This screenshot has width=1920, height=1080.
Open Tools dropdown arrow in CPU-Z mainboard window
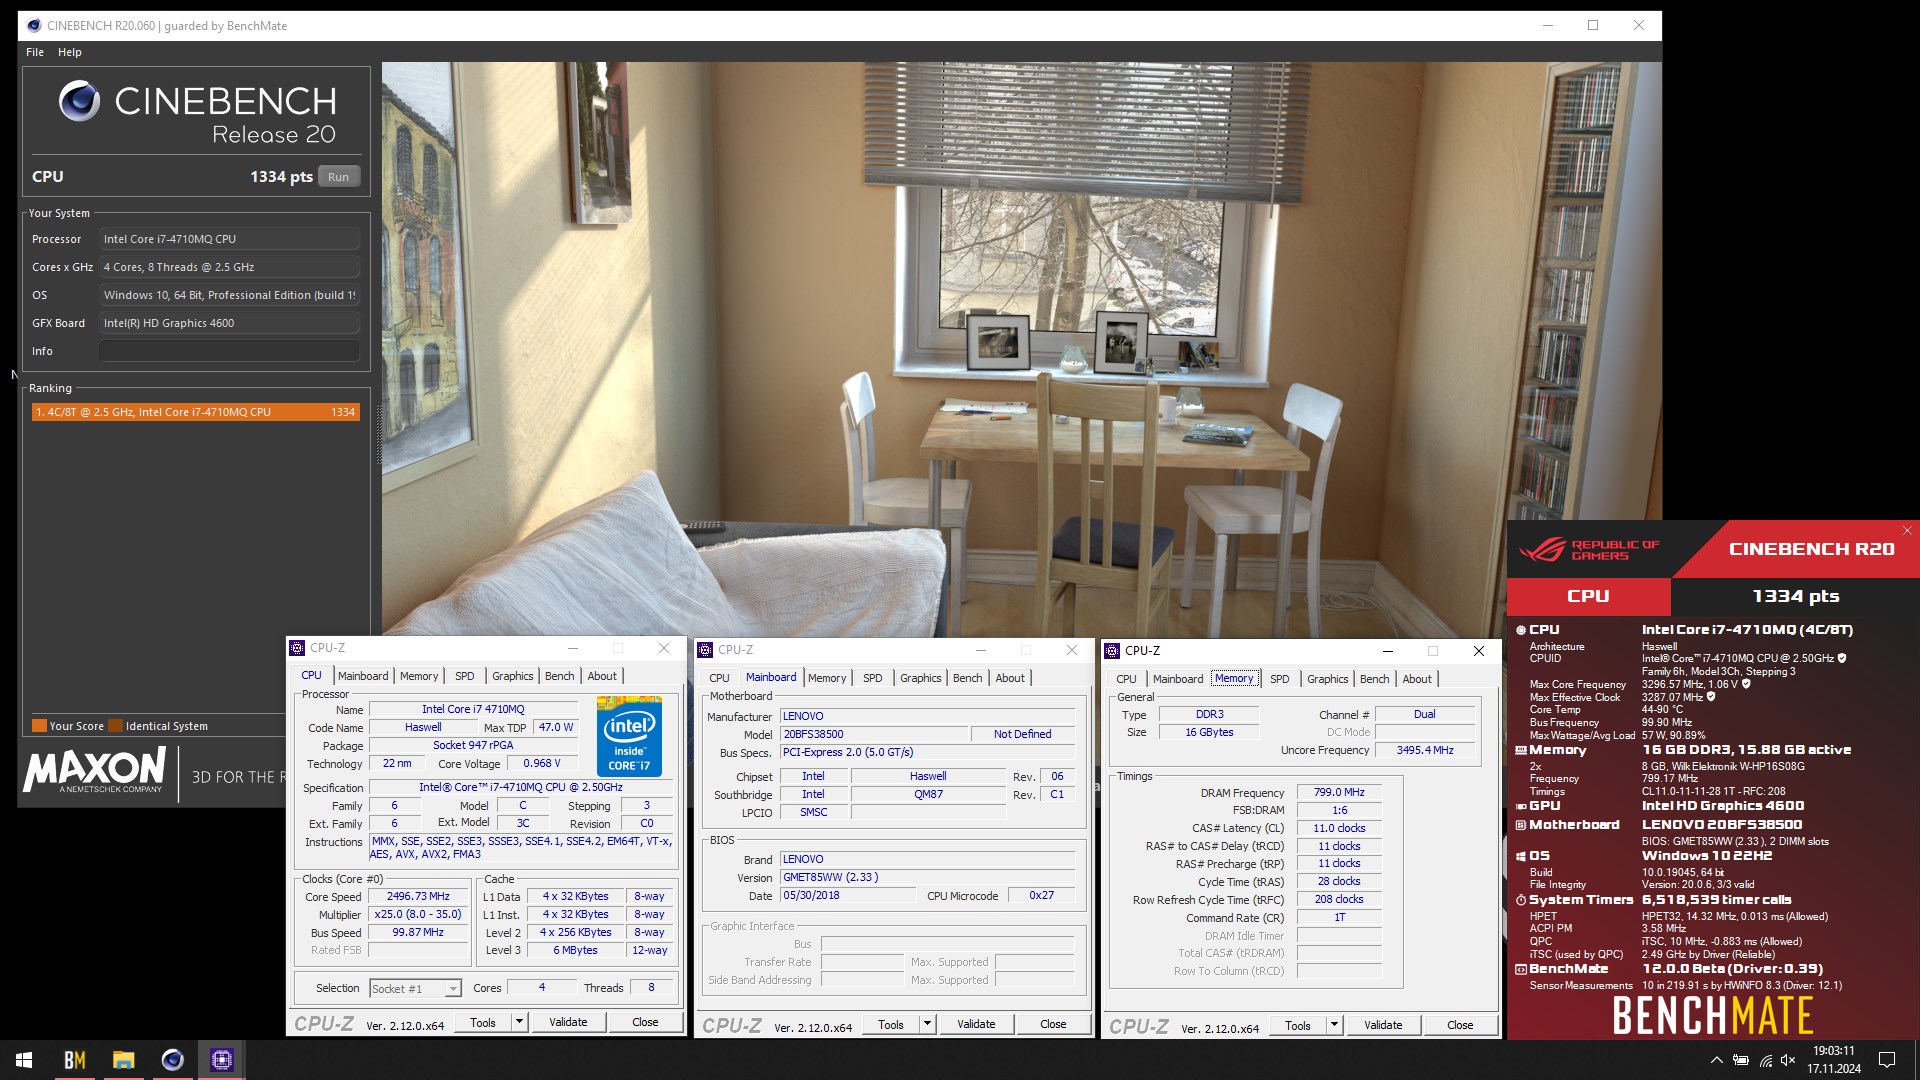(927, 1024)
